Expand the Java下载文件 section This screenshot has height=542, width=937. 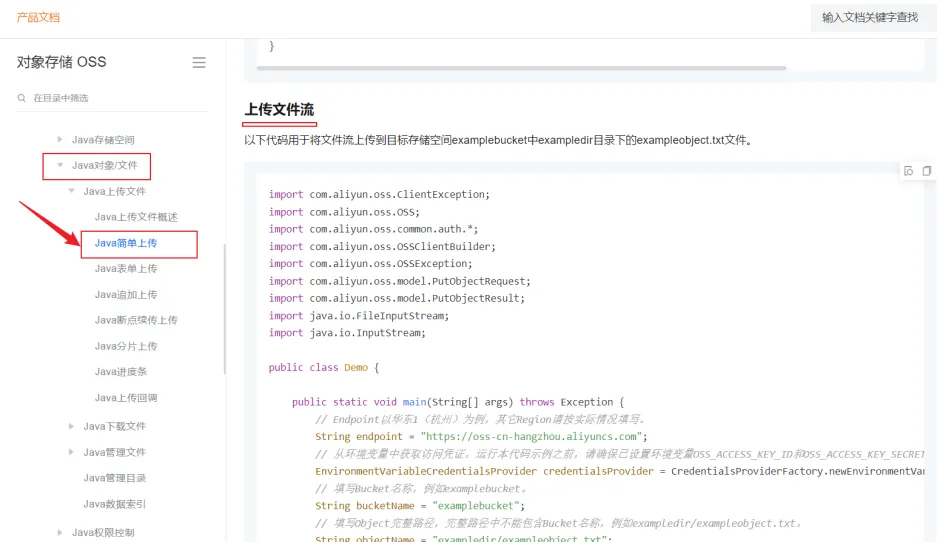tap(71, 427)
